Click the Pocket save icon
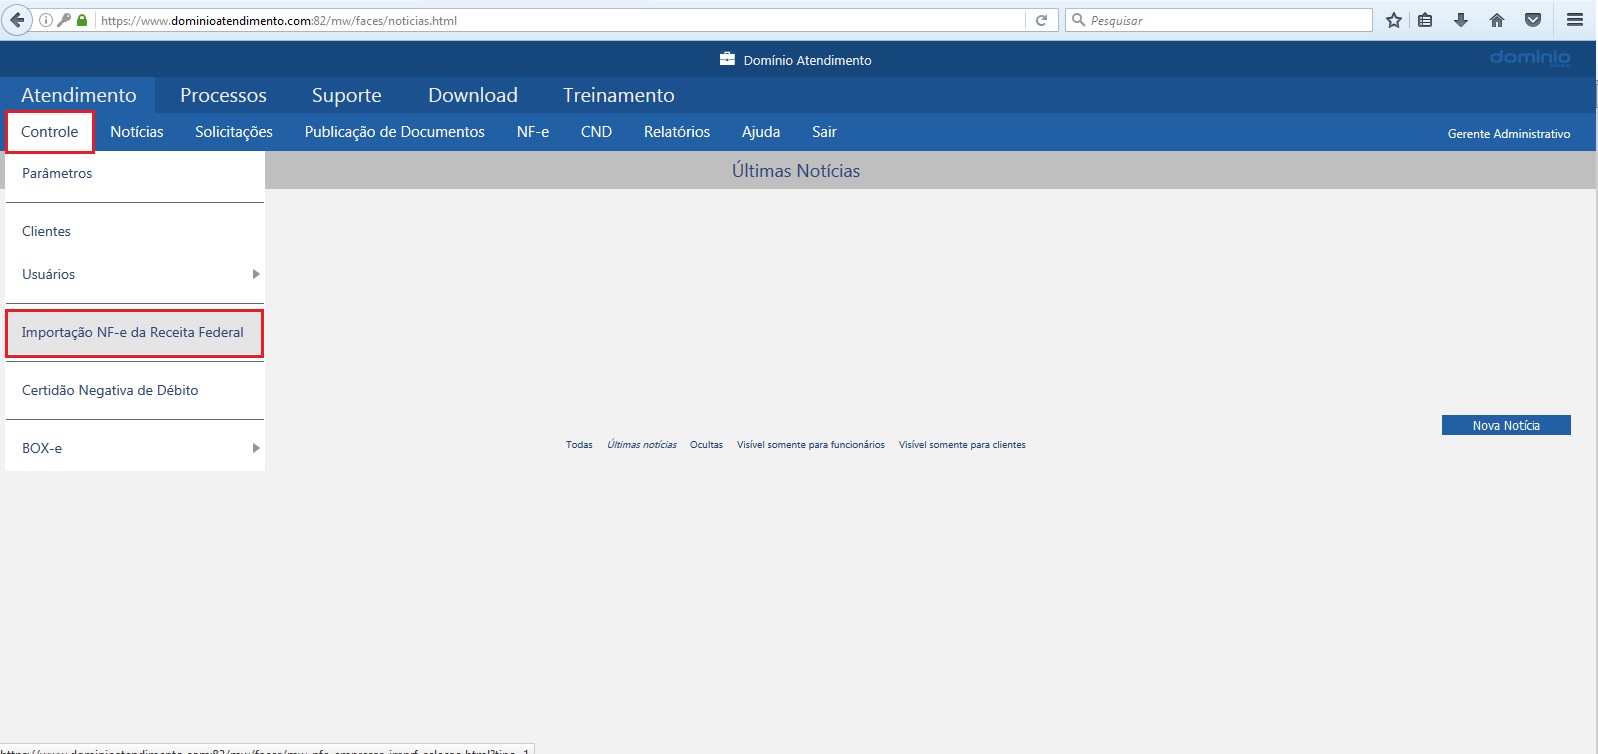1598x754 pixels. pyautogui.click(x=1533, y=20)
